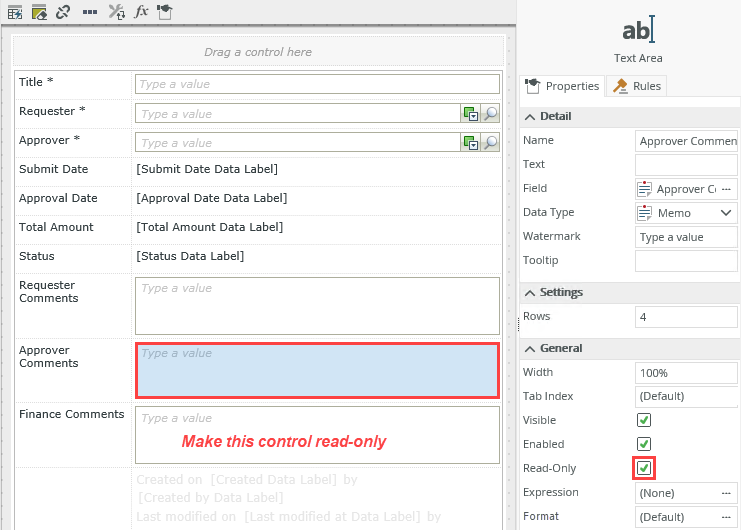This screenshot has height=530, width=741.
Task: Select the Submit Date Data Label
Action: [207, 169]
